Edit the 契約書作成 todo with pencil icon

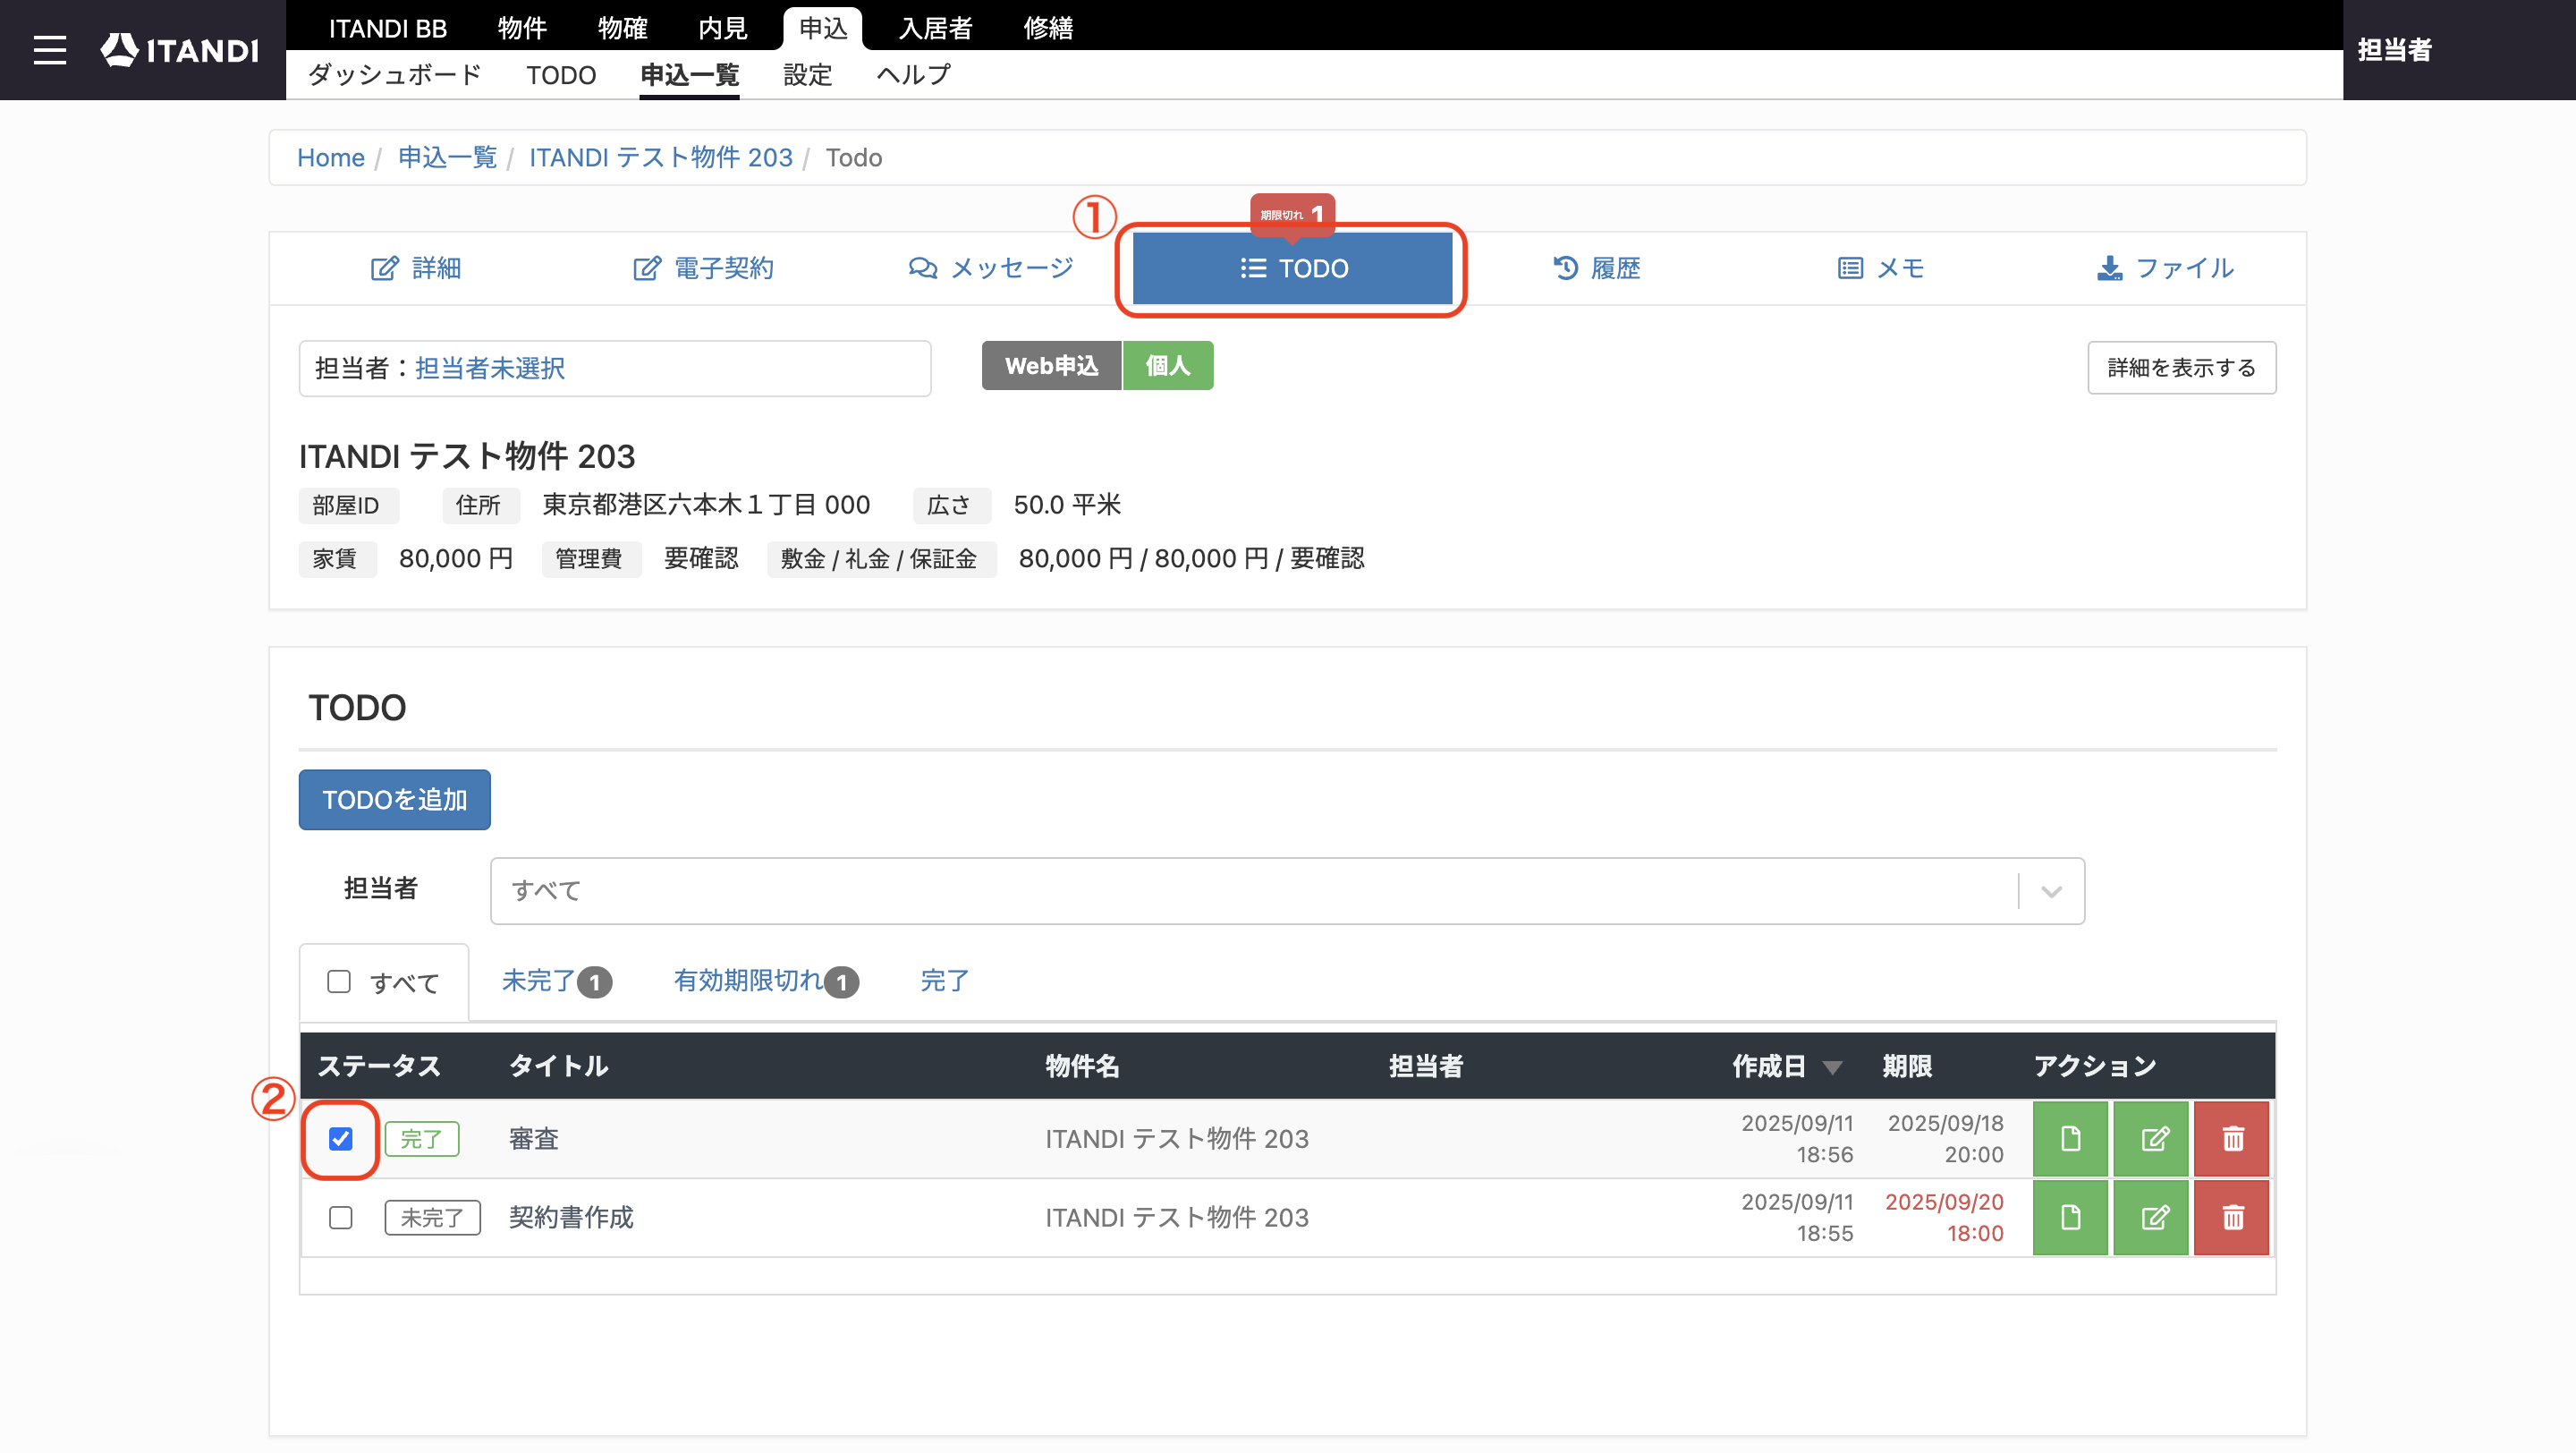(2152, 1217)
